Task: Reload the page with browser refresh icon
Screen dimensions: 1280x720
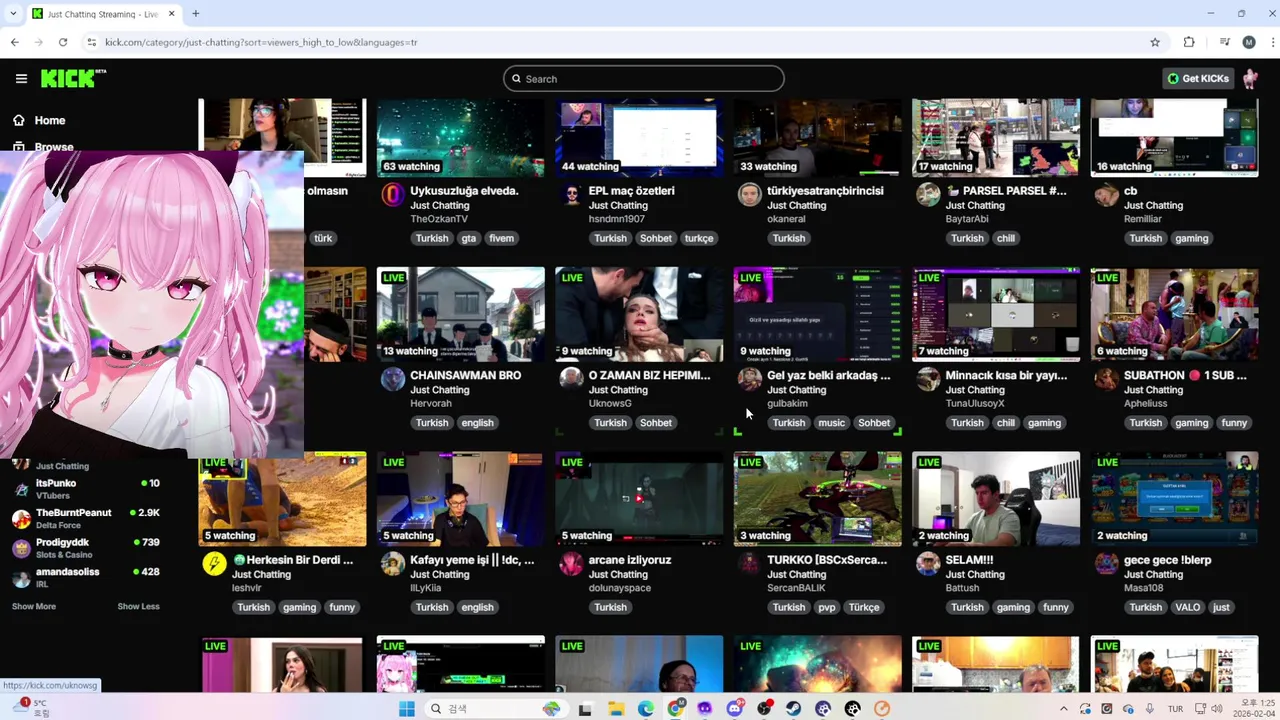Action: click(x=63, y=42)
